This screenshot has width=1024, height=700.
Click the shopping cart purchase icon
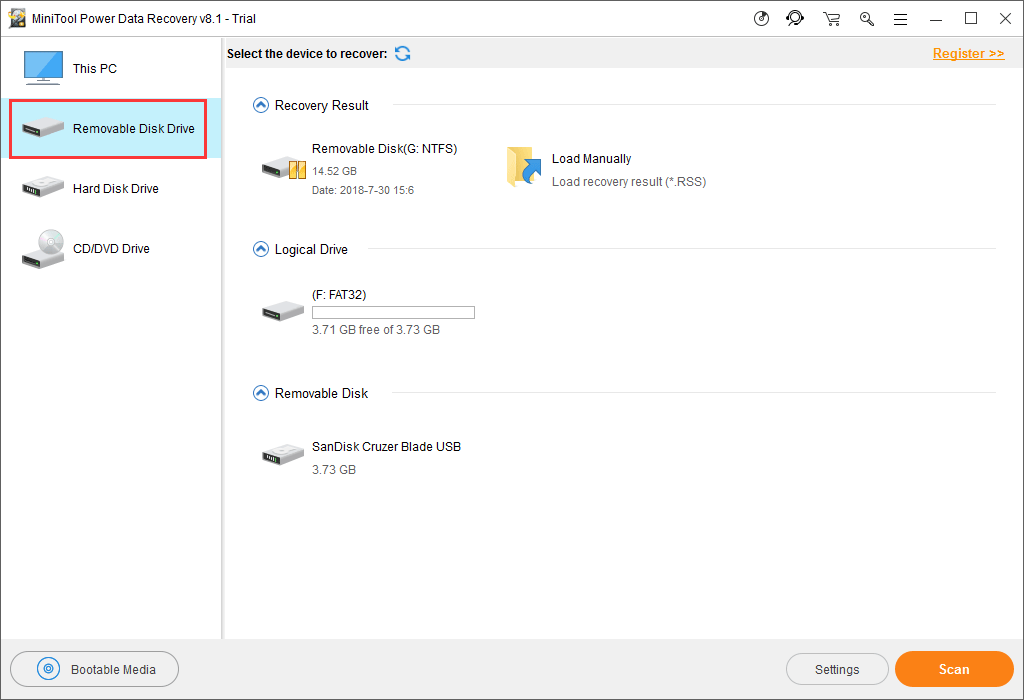[831, 18]
